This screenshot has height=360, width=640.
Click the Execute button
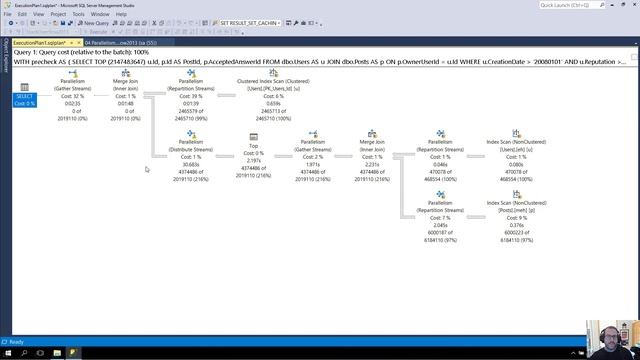click(95, 32)
